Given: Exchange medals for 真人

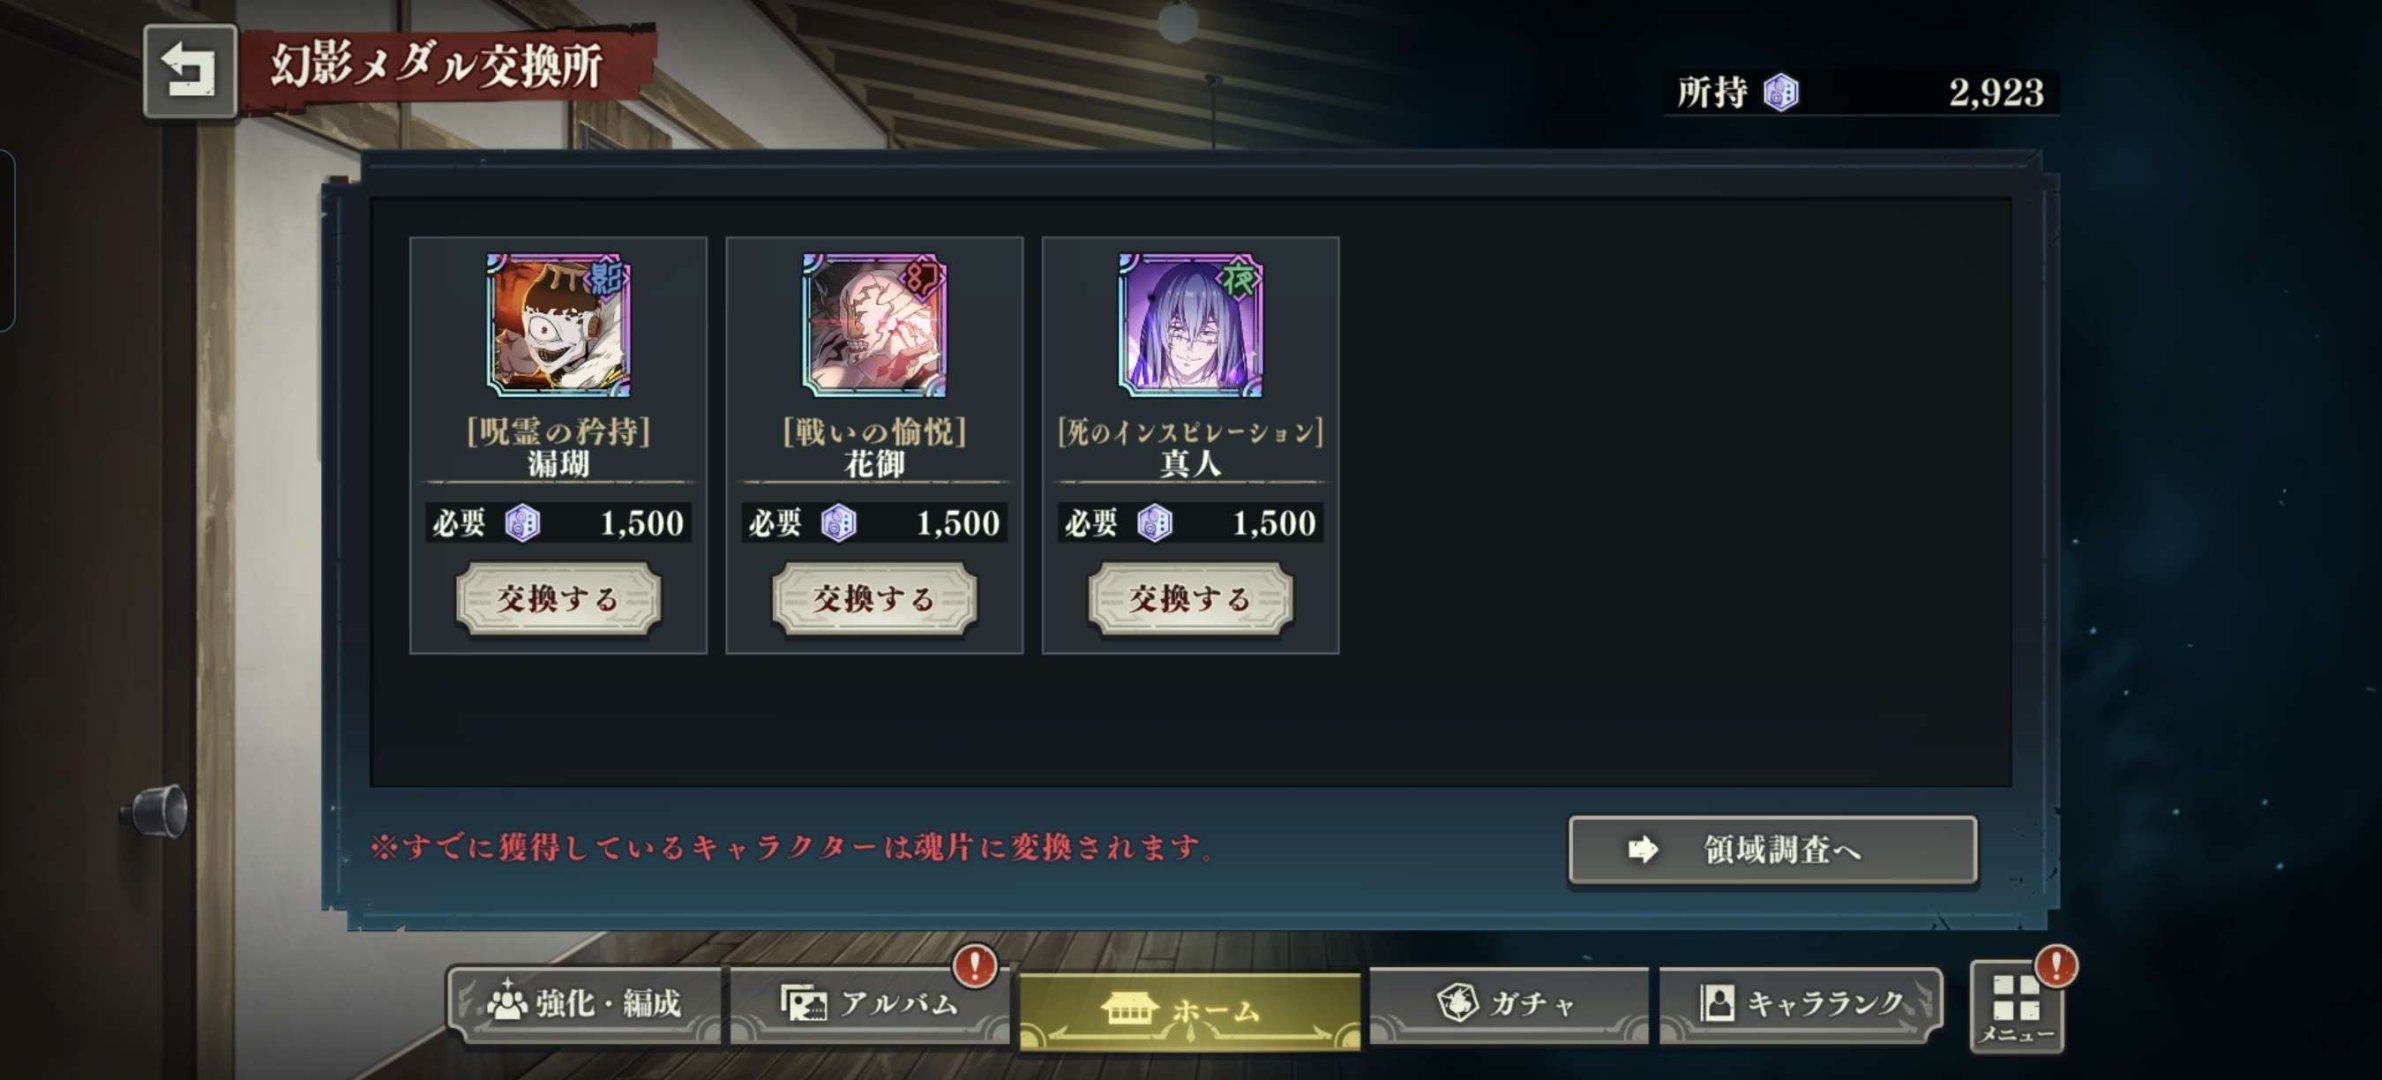Looking at the screenshot, I should click(x=1190, y=598).
